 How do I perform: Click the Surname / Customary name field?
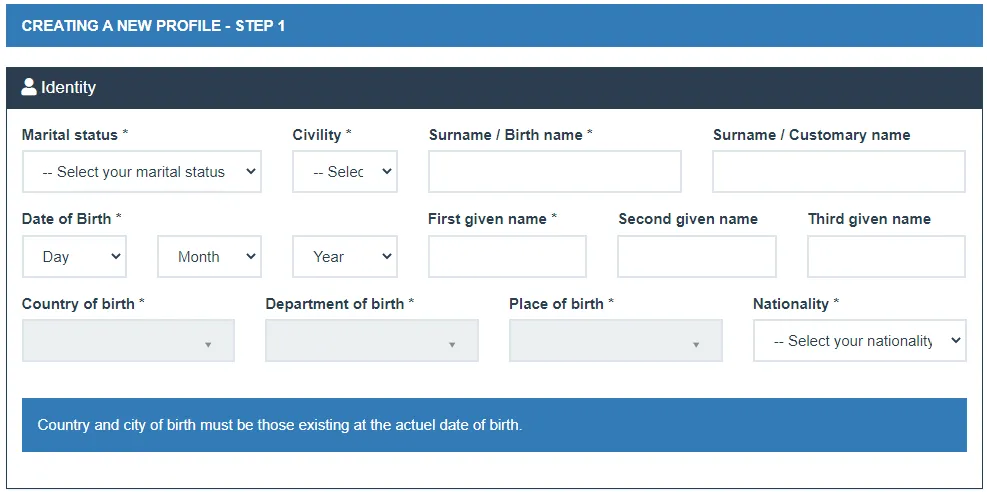point(838,172)
